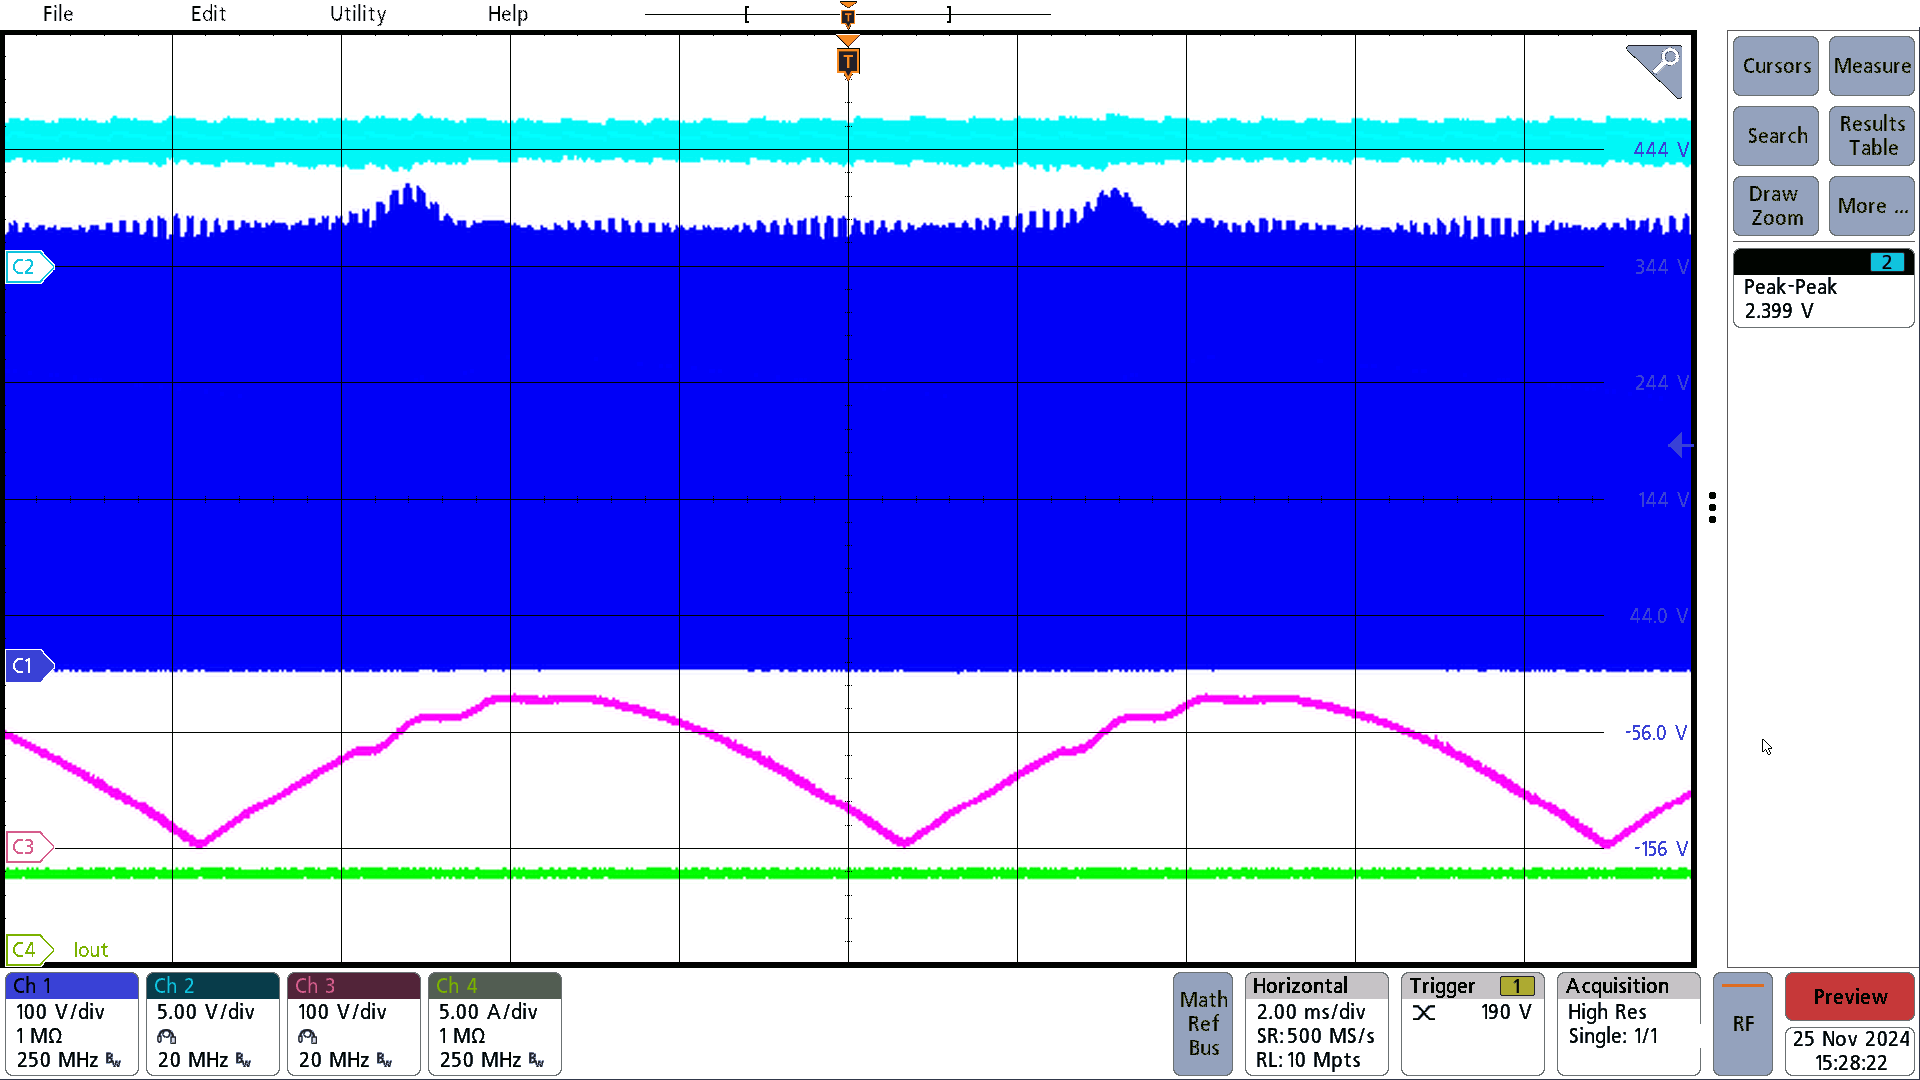
Task: Open the More... options button
Action: [x=1872, y=206]
